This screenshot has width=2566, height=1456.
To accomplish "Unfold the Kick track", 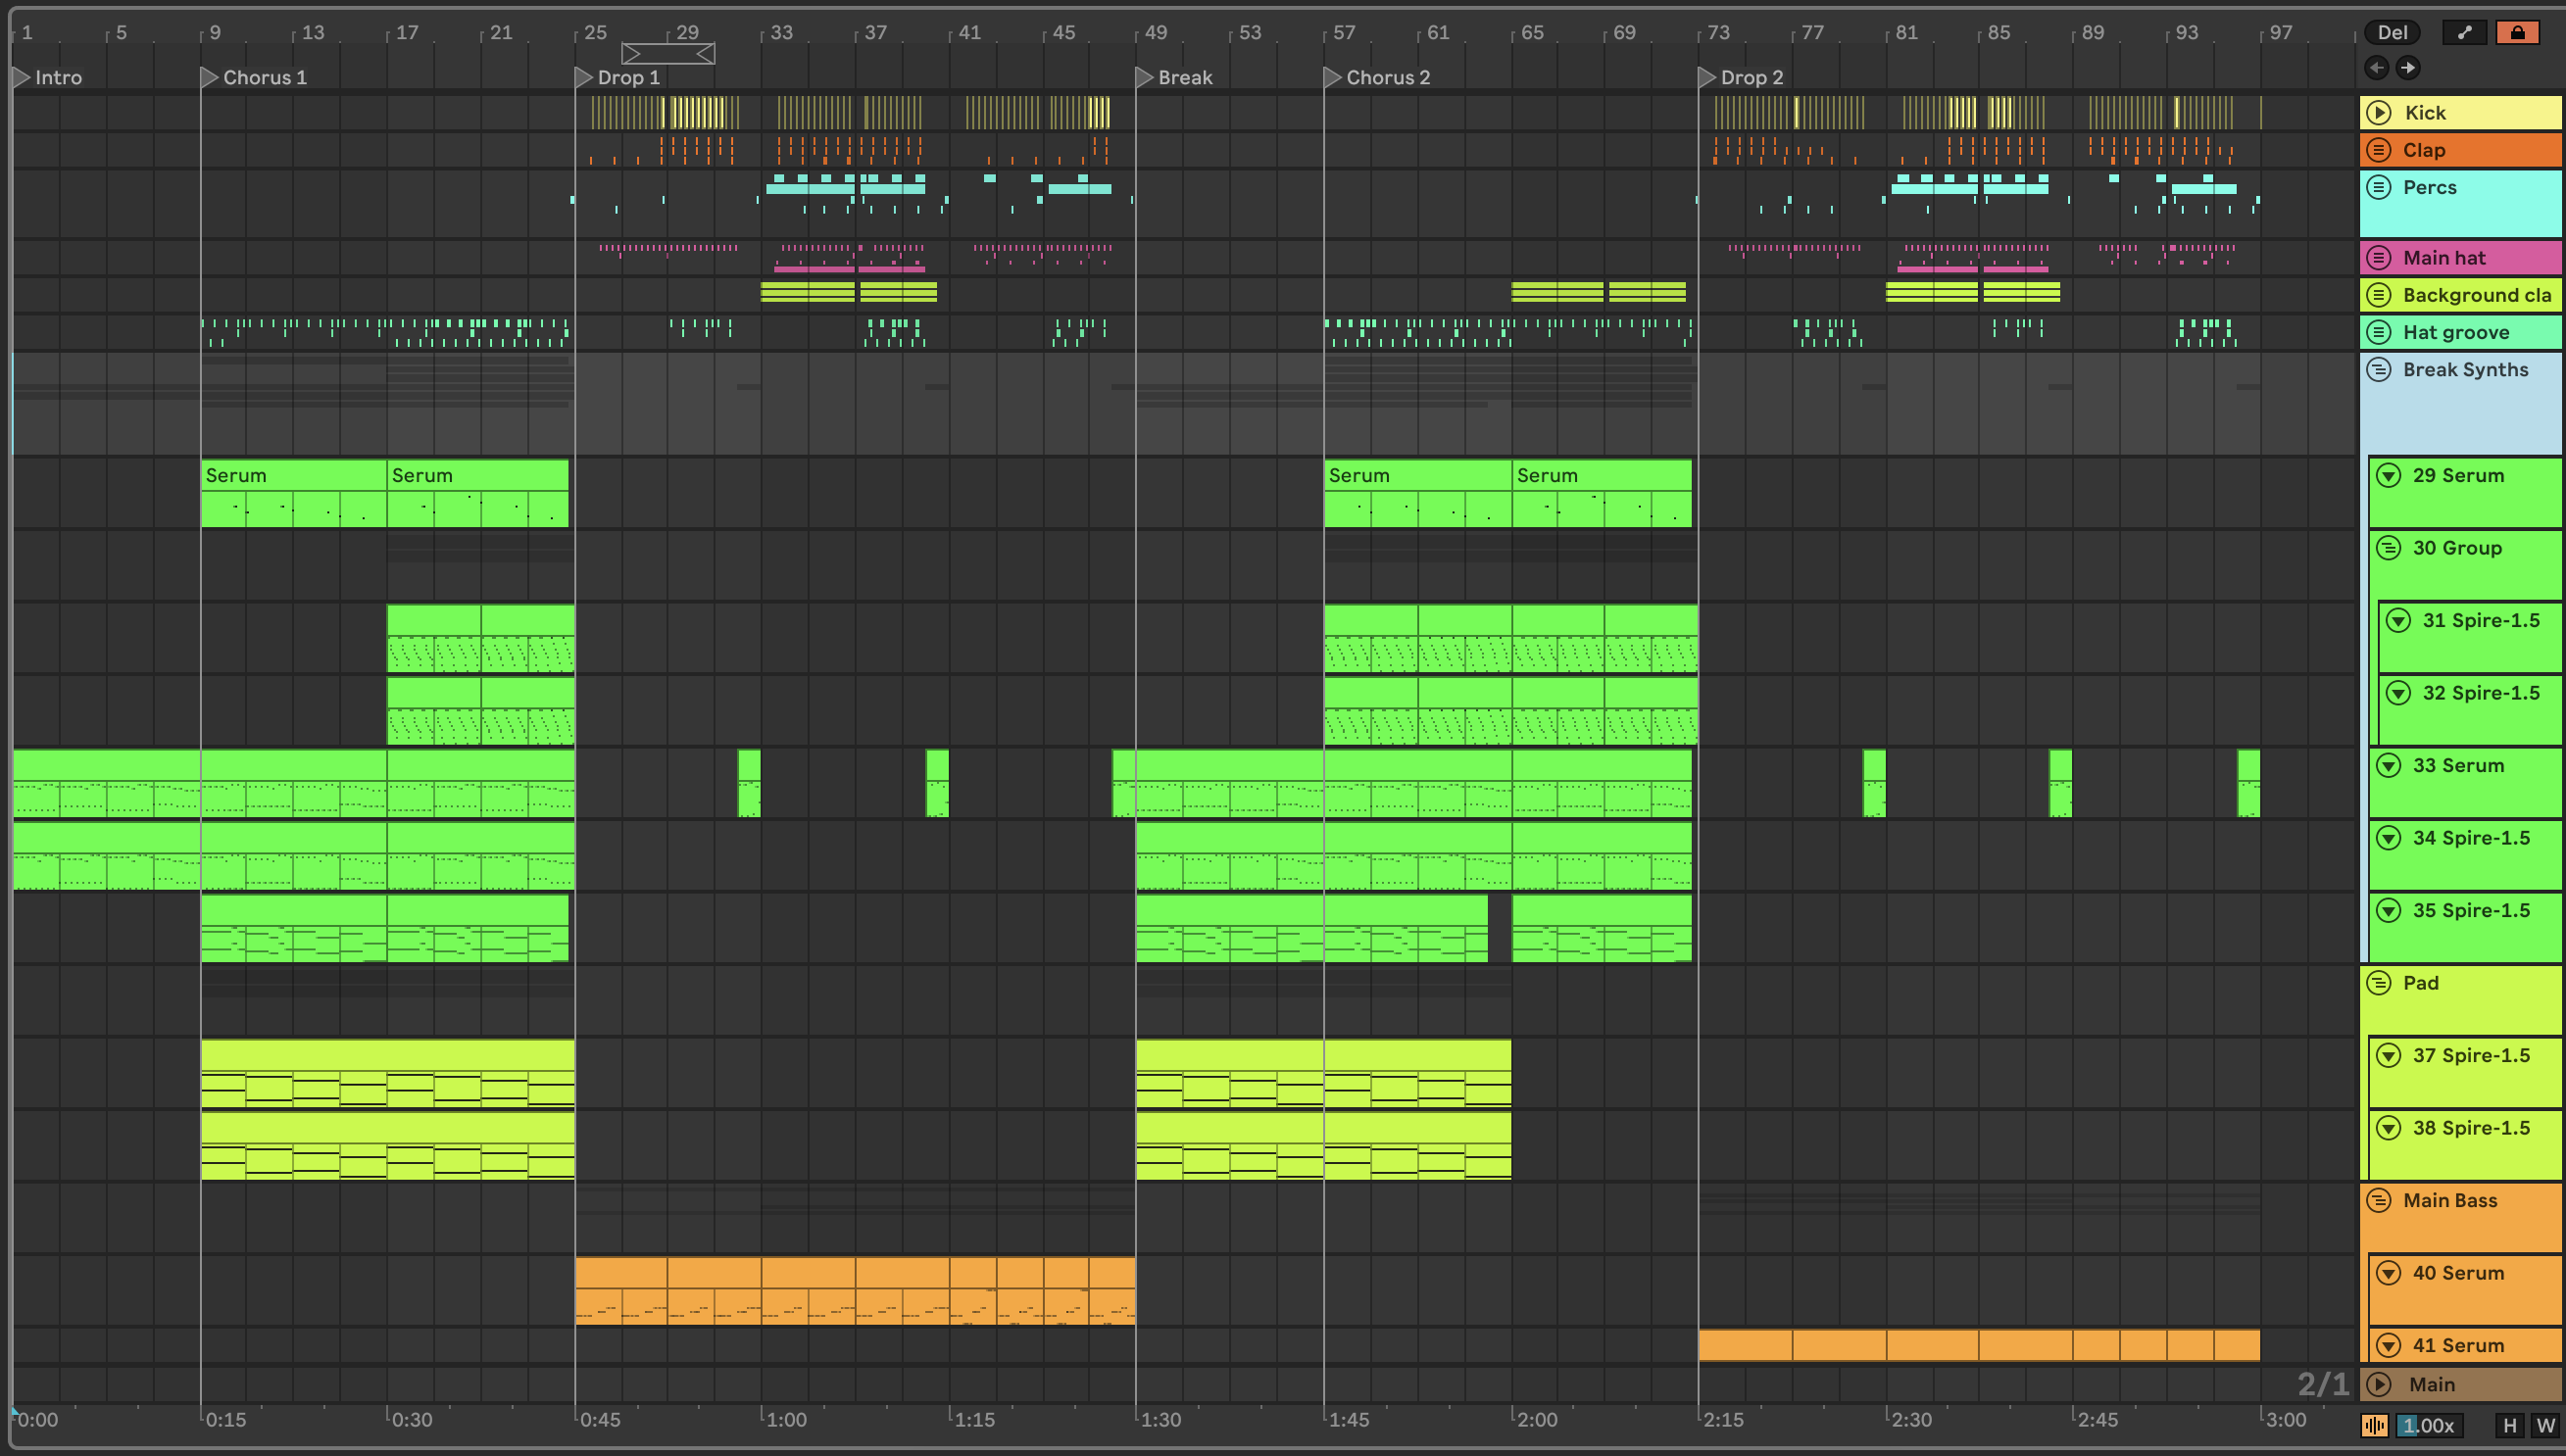I will pos(2379,113).
